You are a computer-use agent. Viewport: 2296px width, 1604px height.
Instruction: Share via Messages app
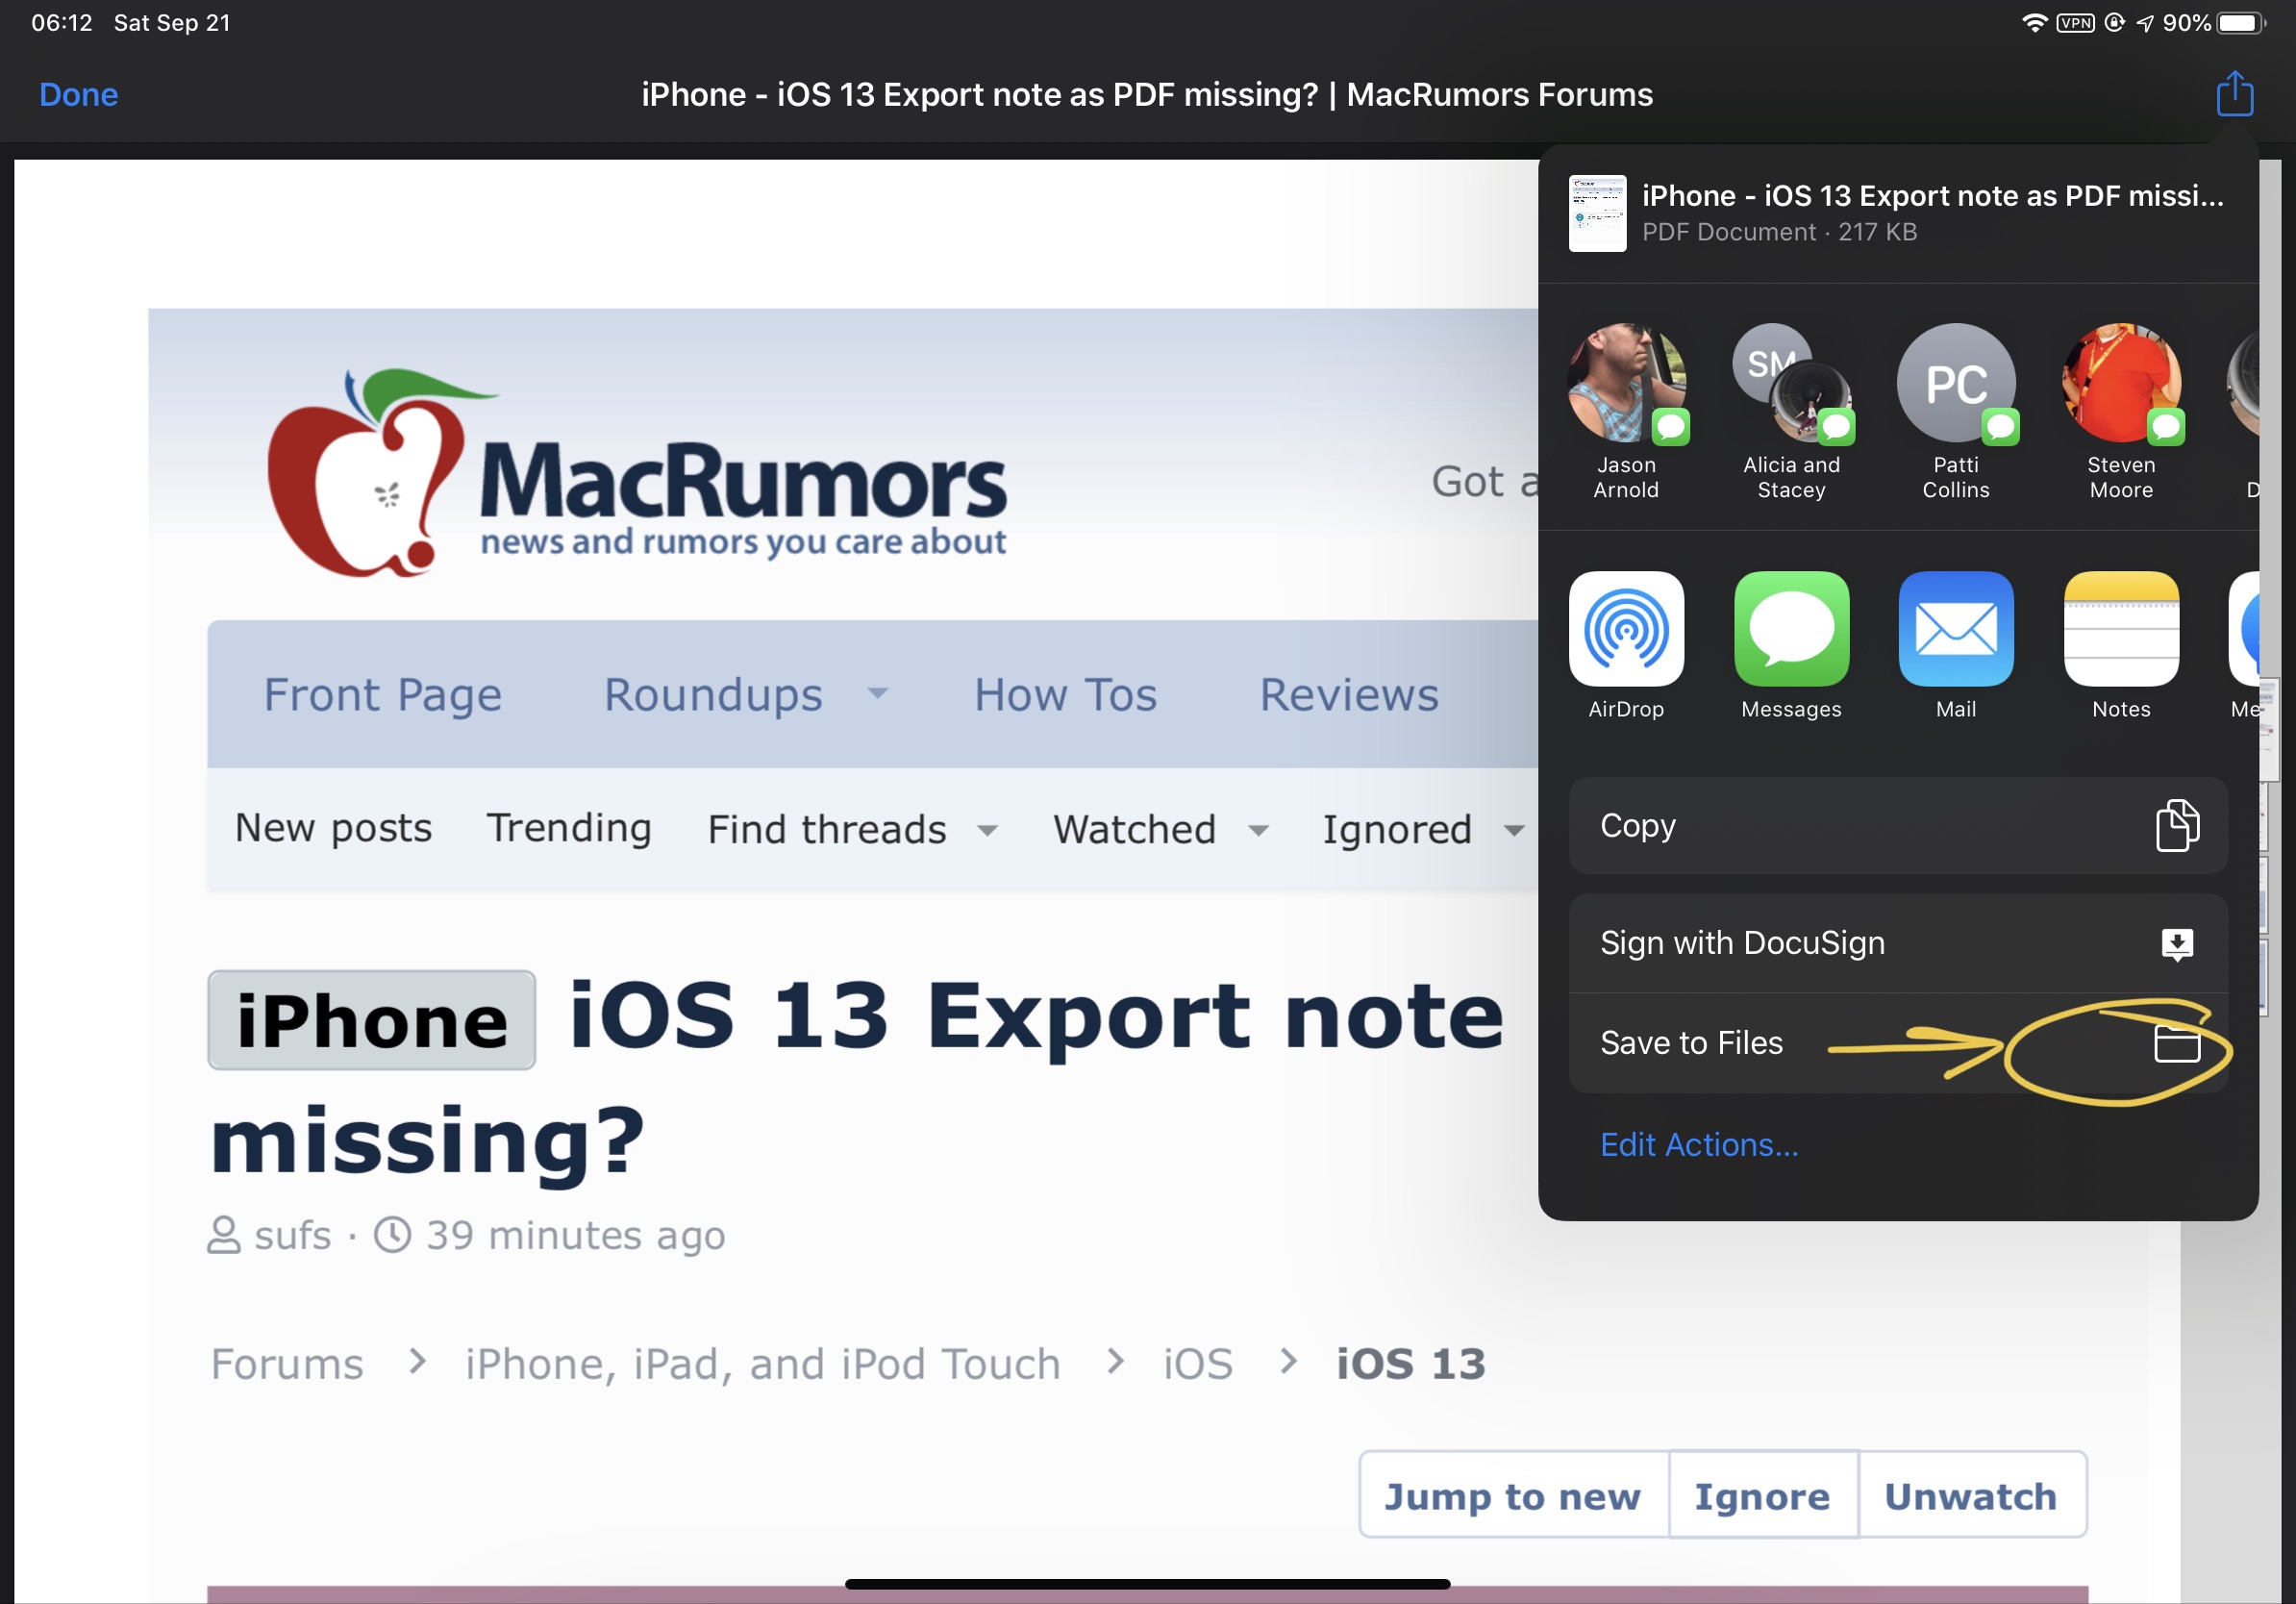coord(1791,645)
